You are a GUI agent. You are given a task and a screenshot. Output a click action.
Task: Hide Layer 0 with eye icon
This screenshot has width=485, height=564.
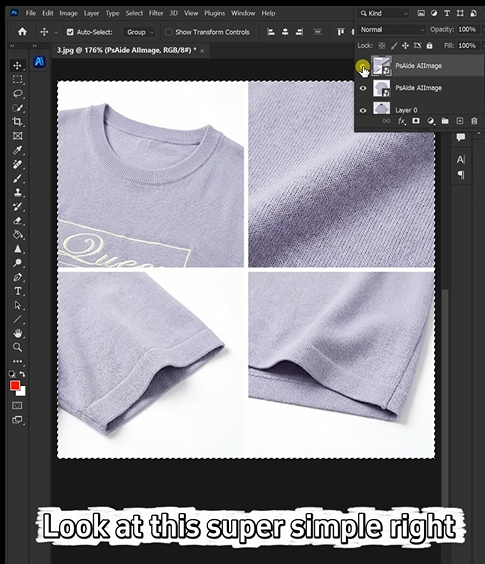pos(363,110)
